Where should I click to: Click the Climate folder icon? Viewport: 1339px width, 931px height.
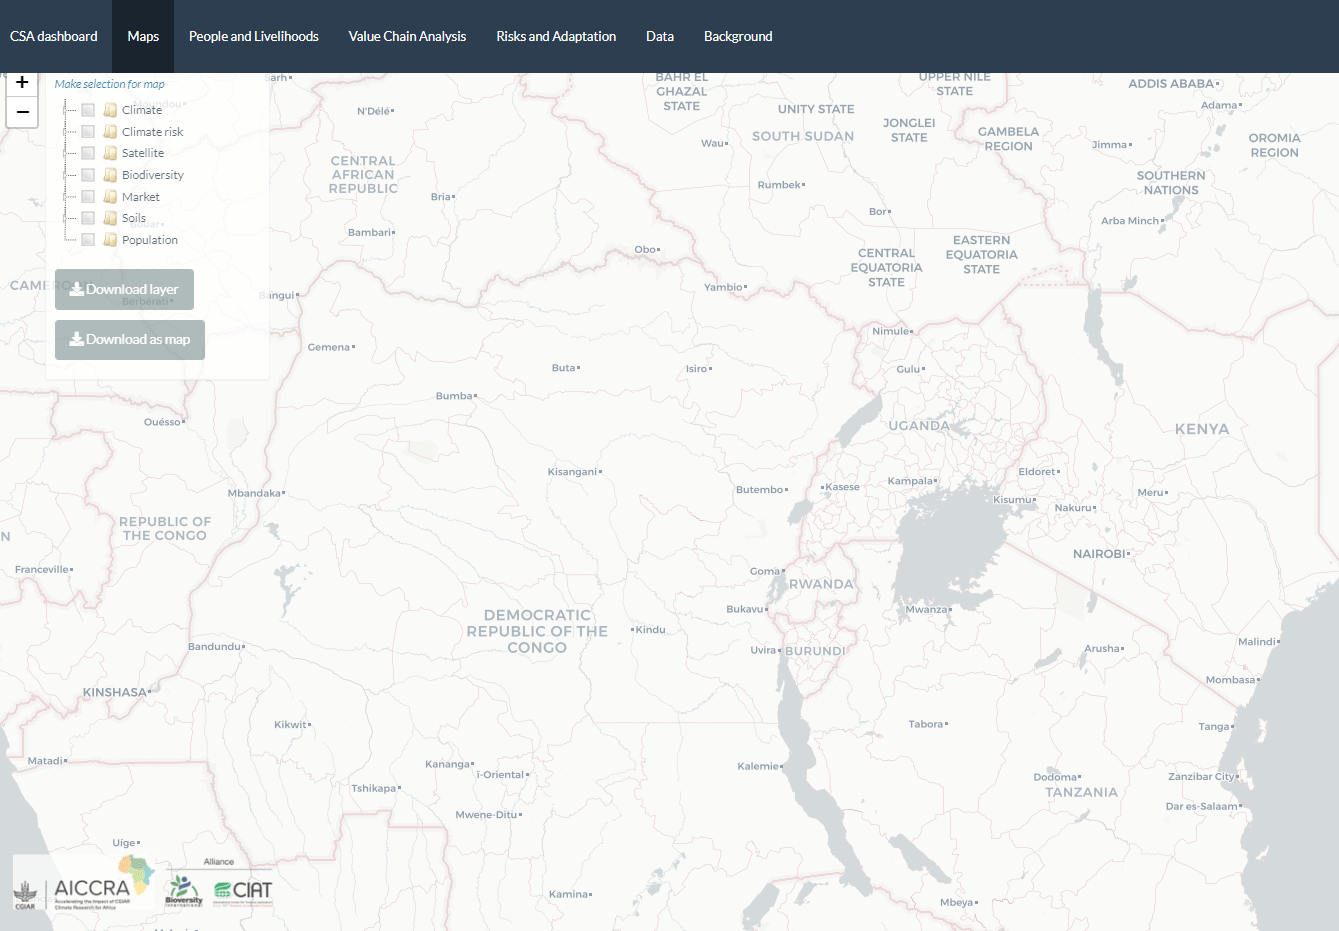[110, 110]
